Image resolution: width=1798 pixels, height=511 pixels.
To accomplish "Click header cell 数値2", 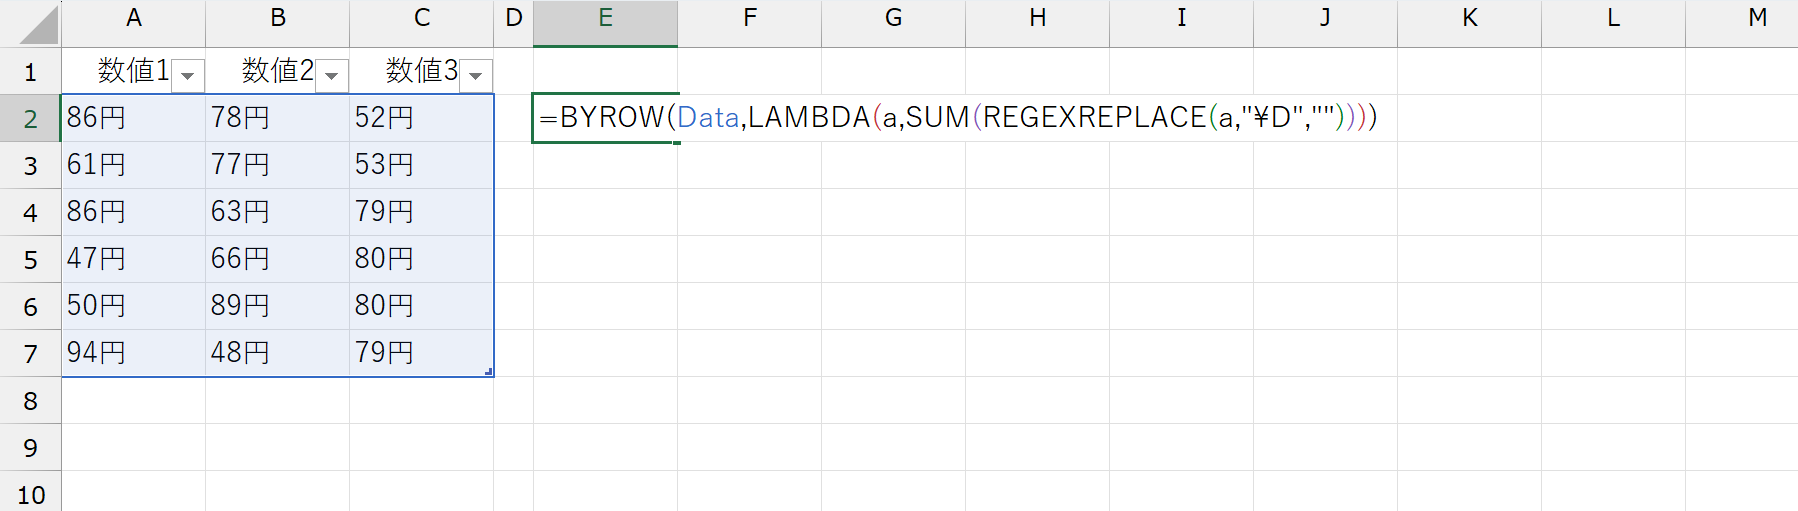I will [x=277, y=71].
